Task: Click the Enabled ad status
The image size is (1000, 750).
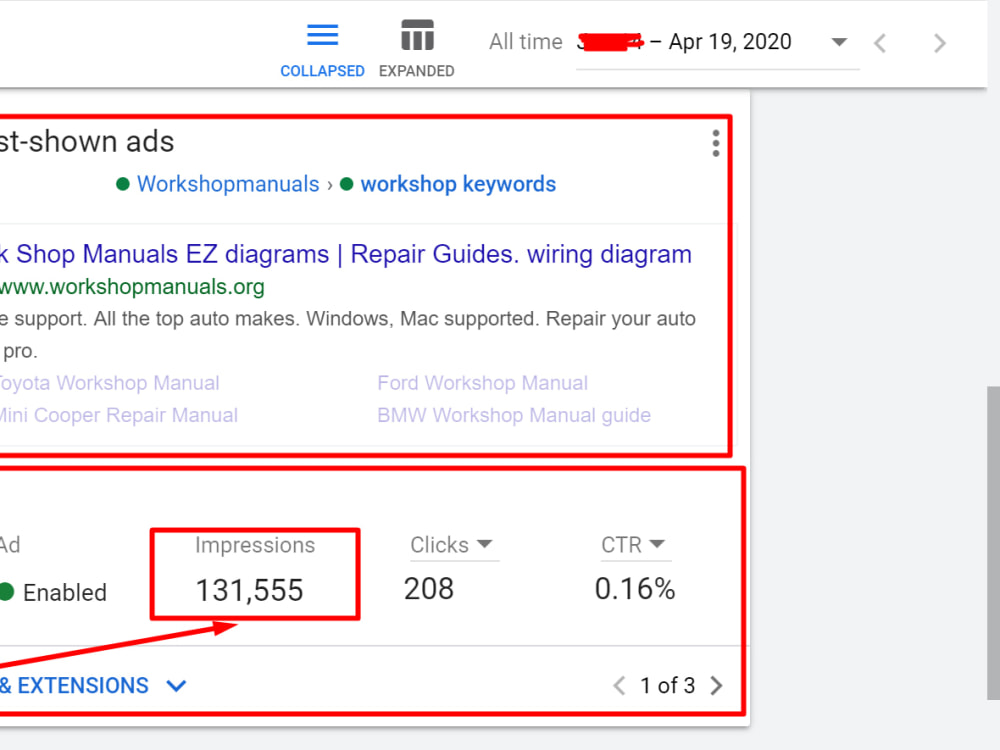Action: click(x=54, y=592)
